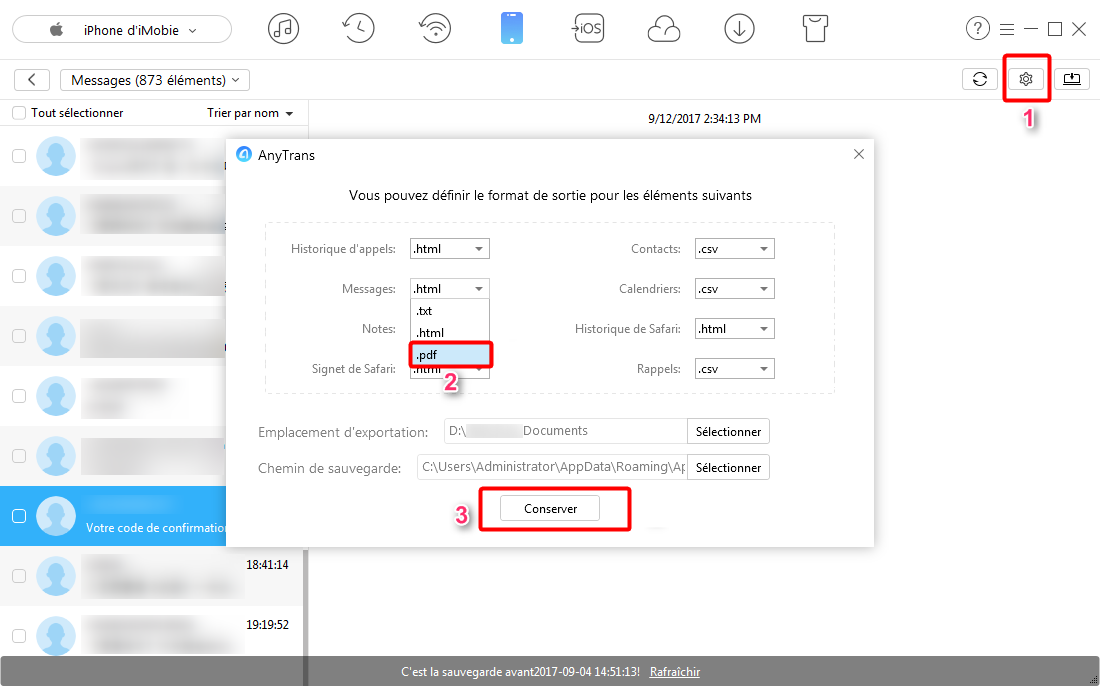Open the Contacts format dropdown
This screenshot has height=686, width=1100.
pyautogui.click(x=735, y=248)
